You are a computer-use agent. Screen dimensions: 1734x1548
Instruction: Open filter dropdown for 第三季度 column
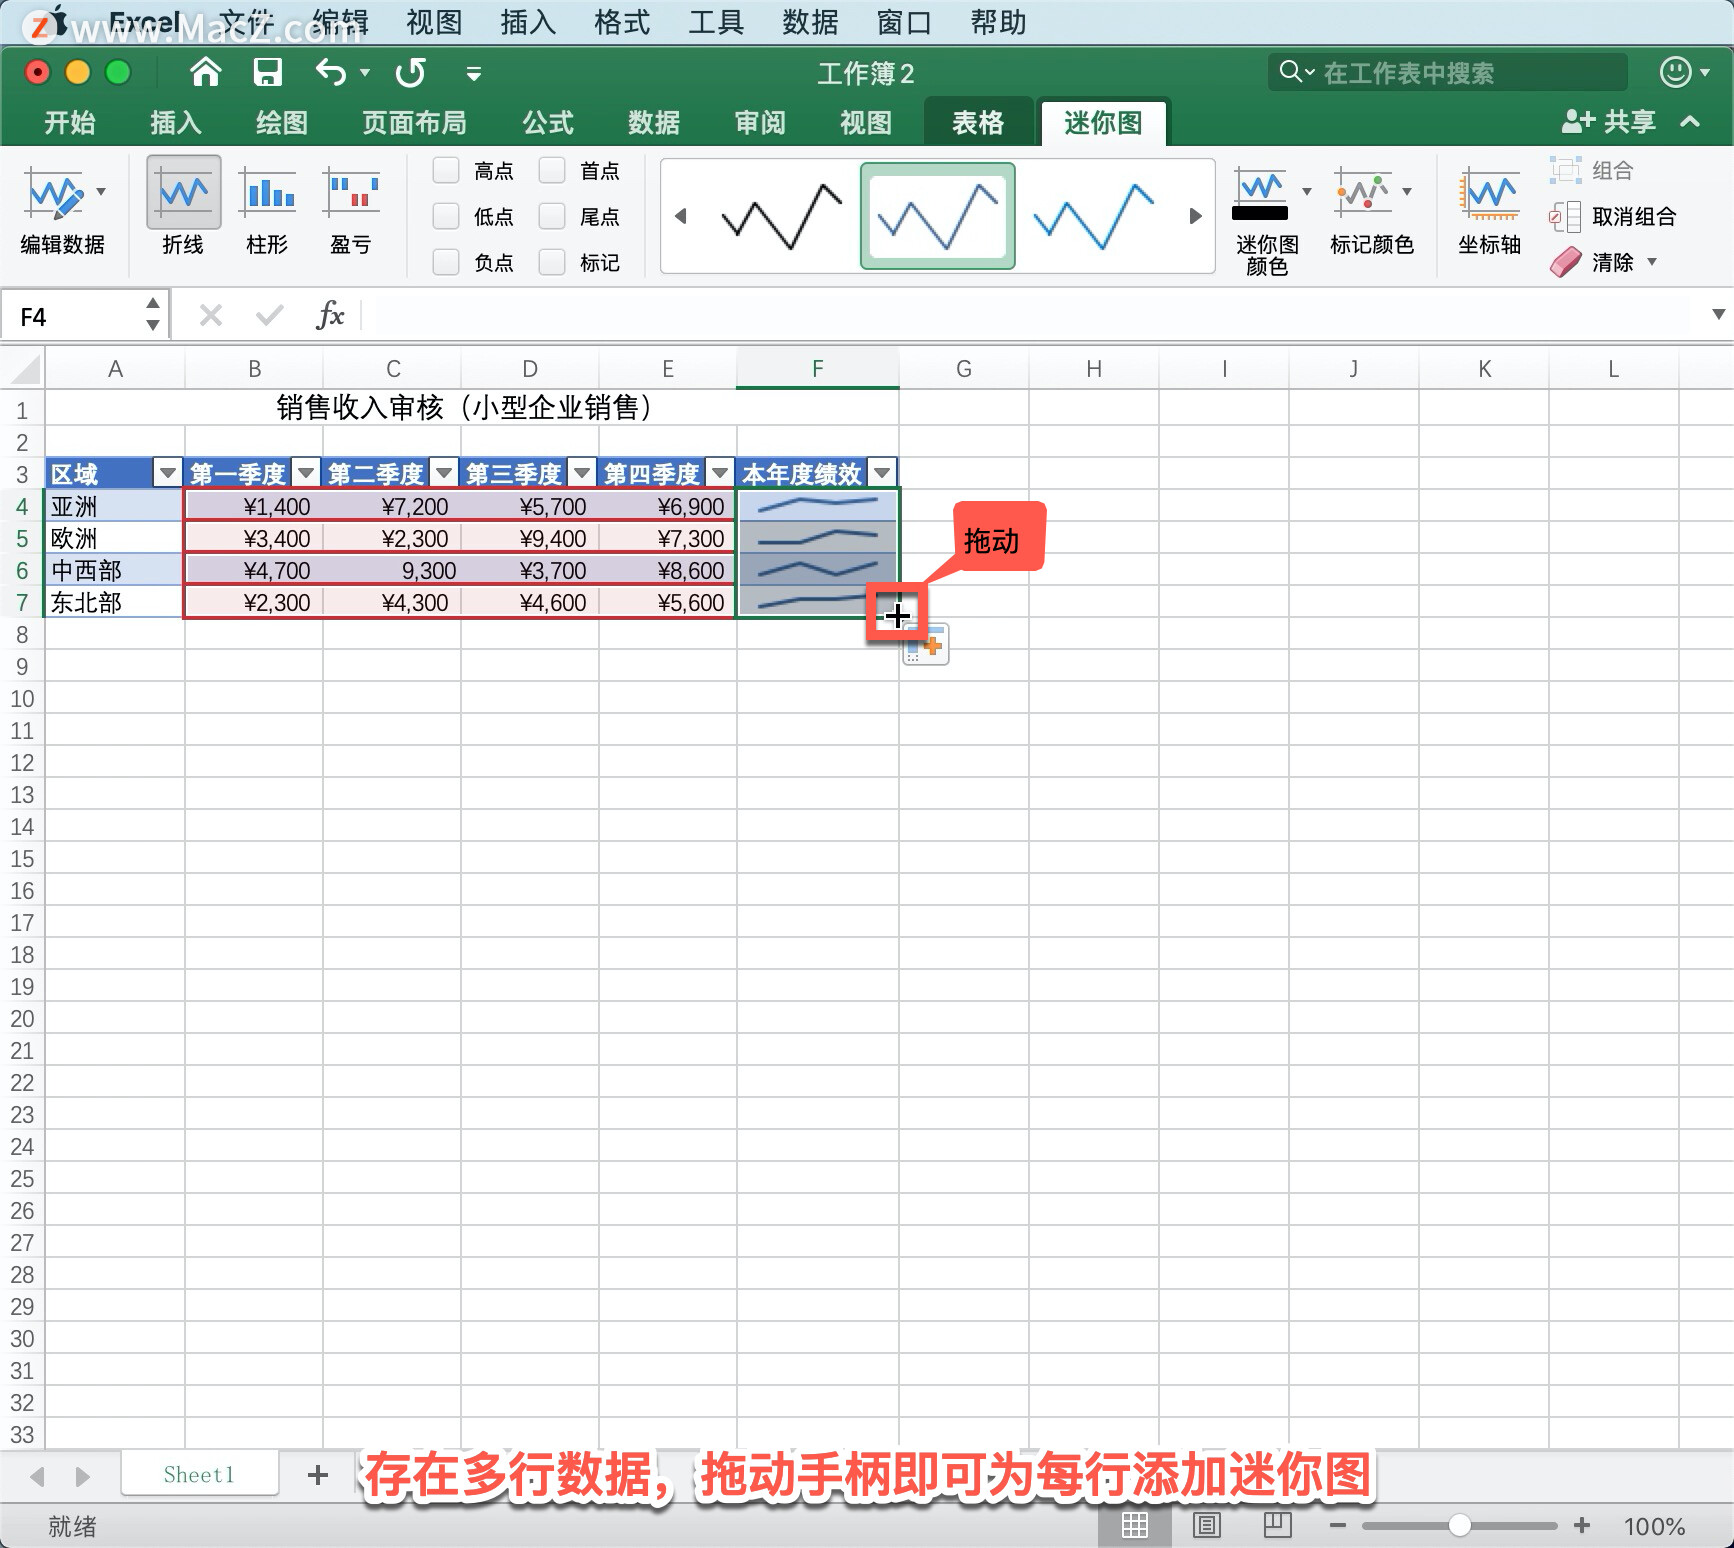pos(582,472)
